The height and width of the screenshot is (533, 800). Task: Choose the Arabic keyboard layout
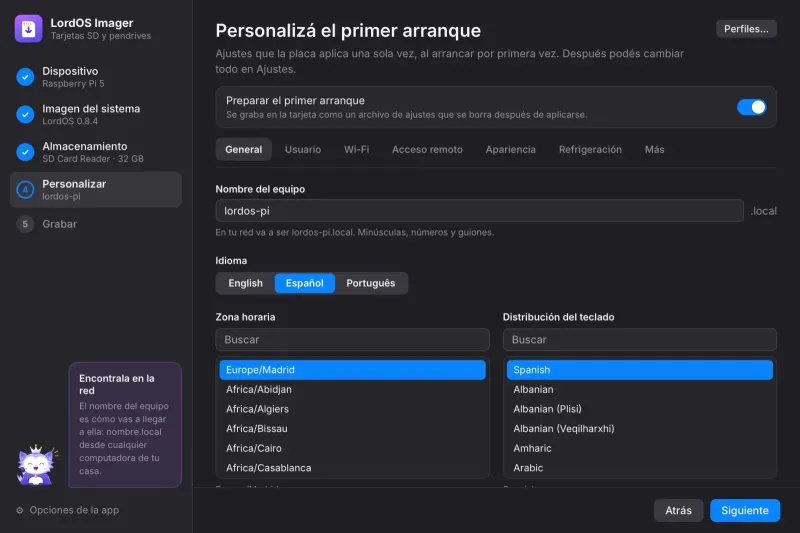pos(640,468)
